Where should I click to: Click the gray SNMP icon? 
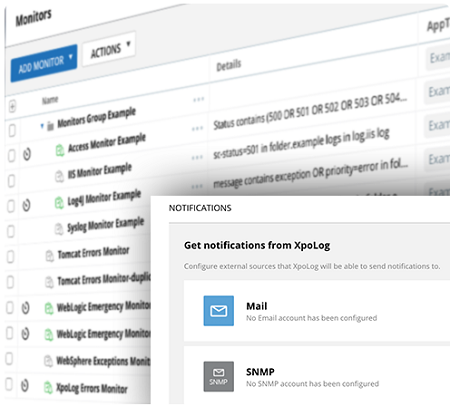click(x=219, y=376)
